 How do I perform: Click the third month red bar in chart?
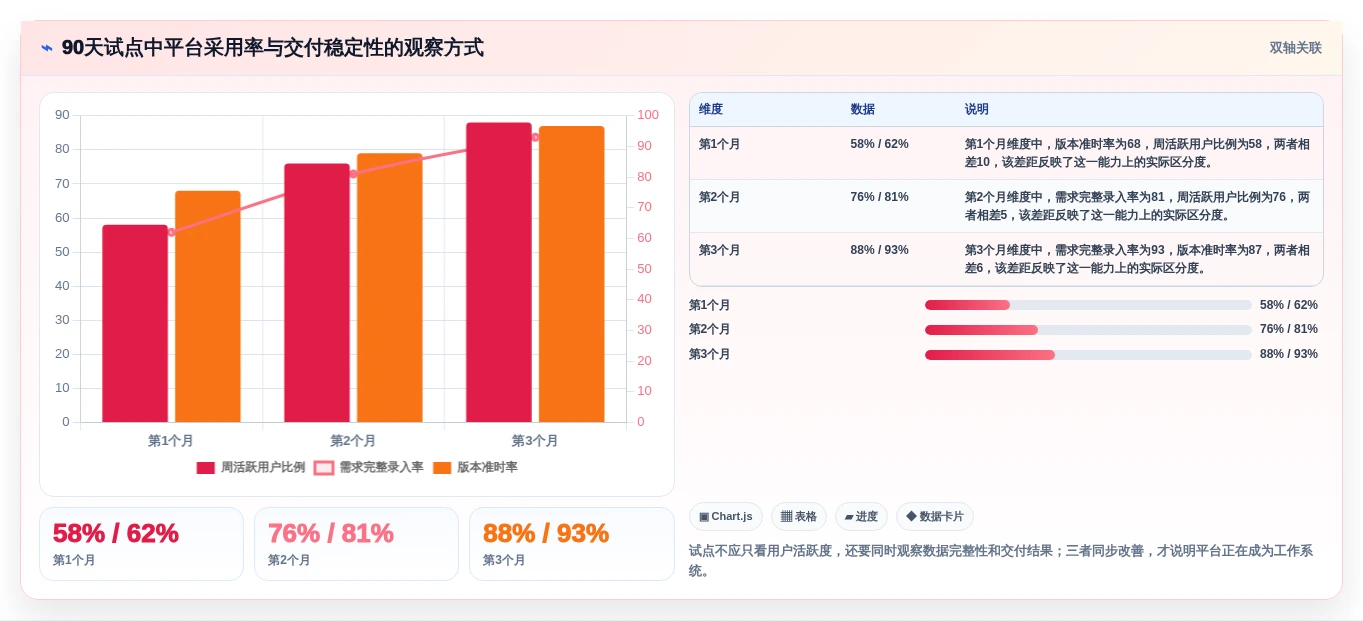pyautogui.click(x=499, y=272)
